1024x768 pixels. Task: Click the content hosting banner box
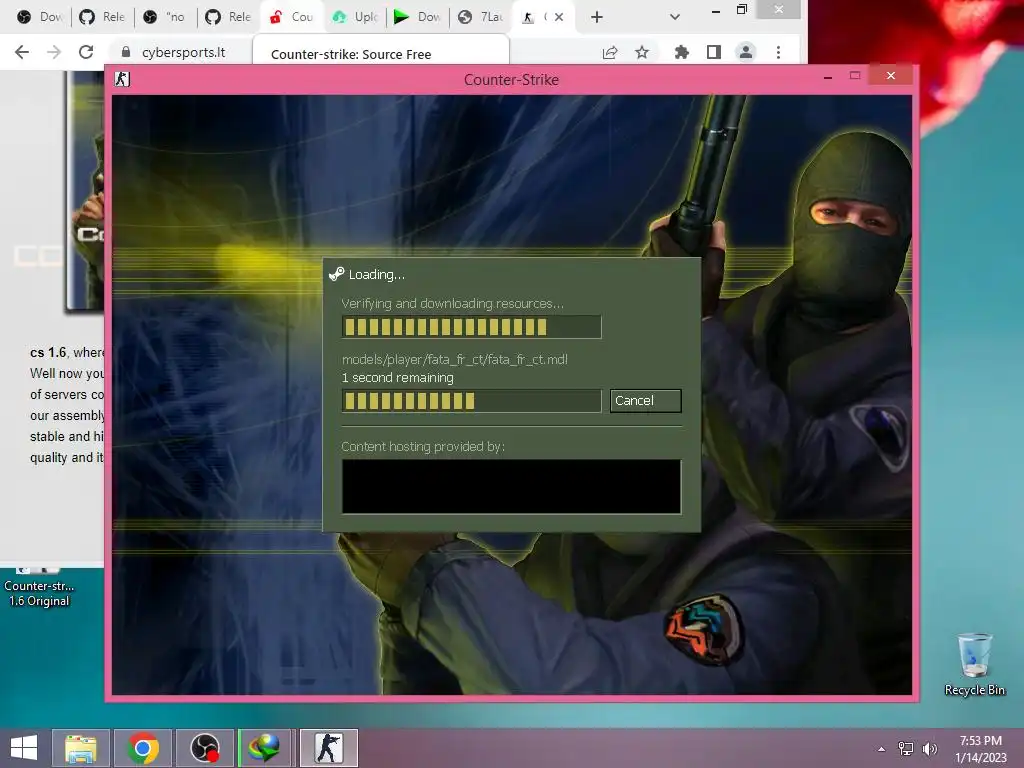[511, 487]
